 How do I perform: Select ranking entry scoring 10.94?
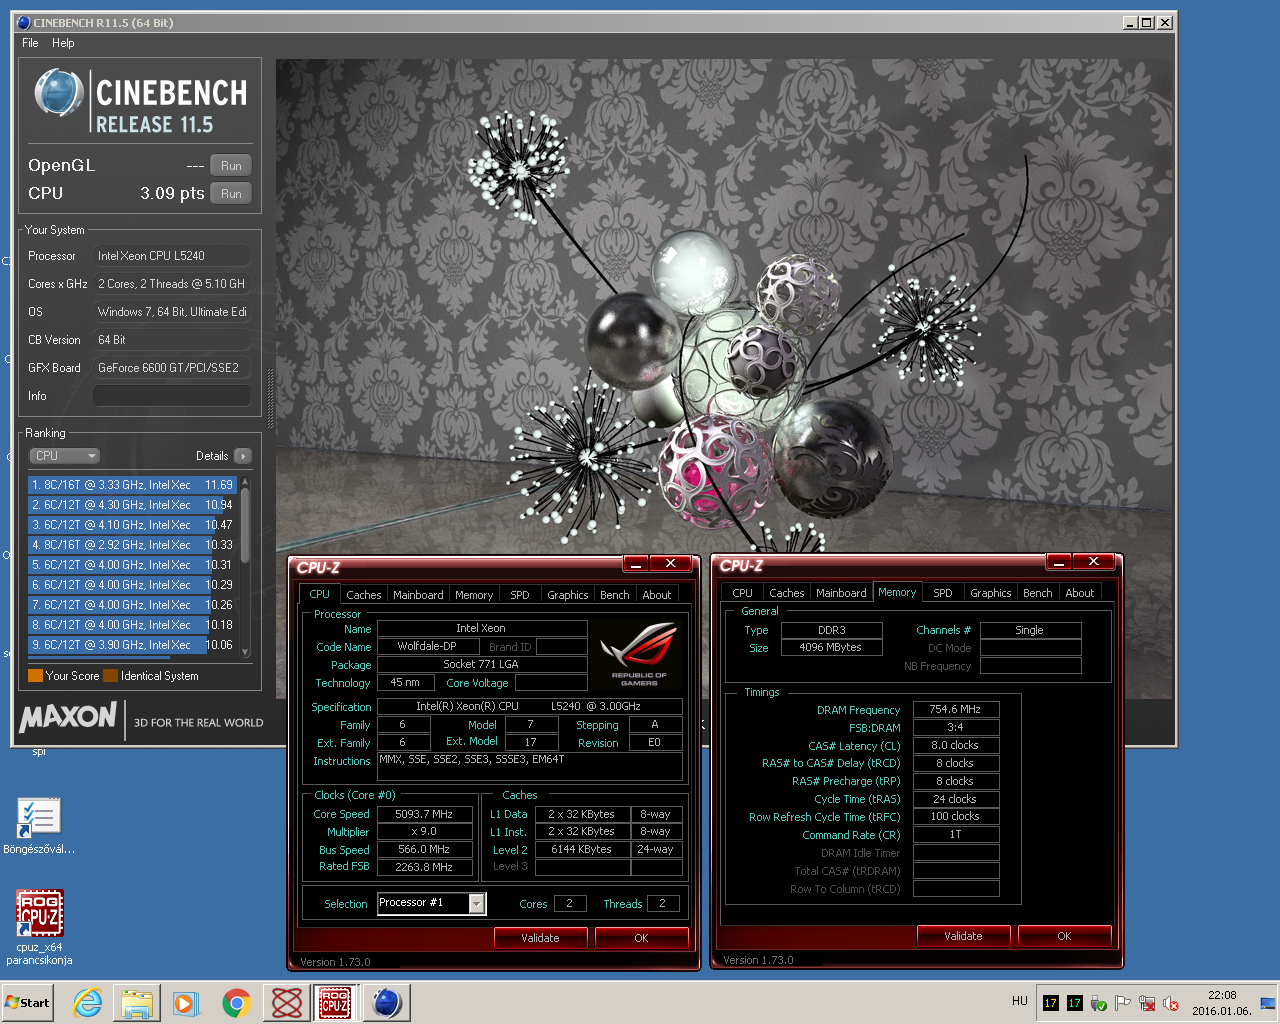[131, 505]
